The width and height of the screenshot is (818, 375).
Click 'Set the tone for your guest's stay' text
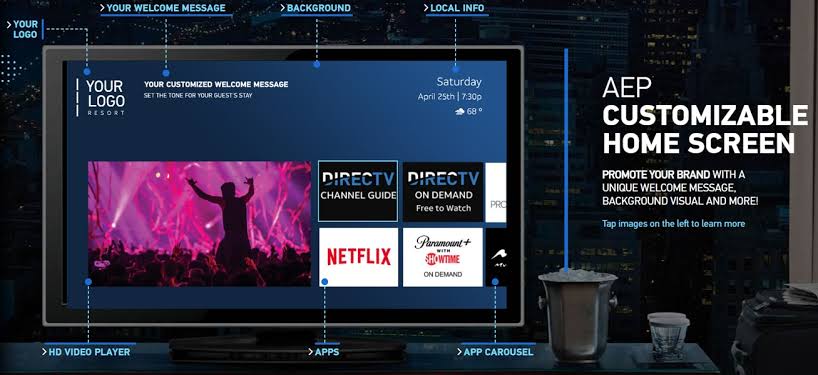point(198,96)
